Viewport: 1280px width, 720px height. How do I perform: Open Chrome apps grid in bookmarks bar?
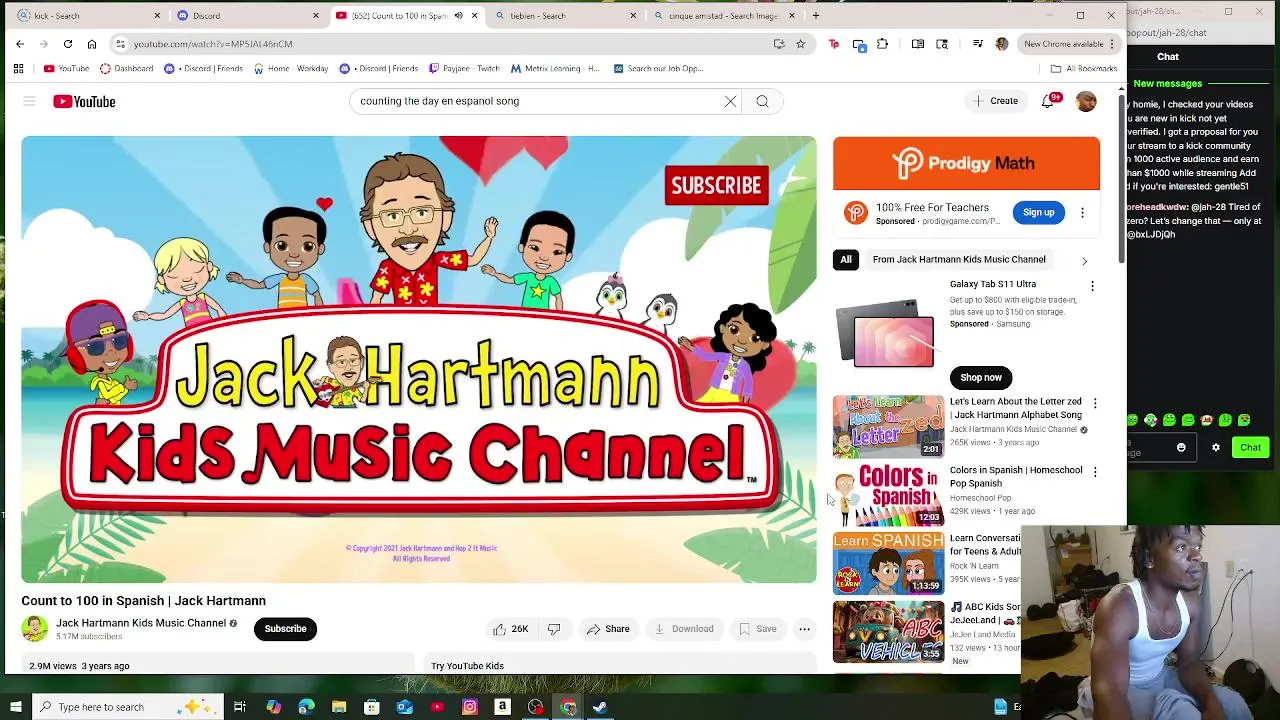[18, 69]
